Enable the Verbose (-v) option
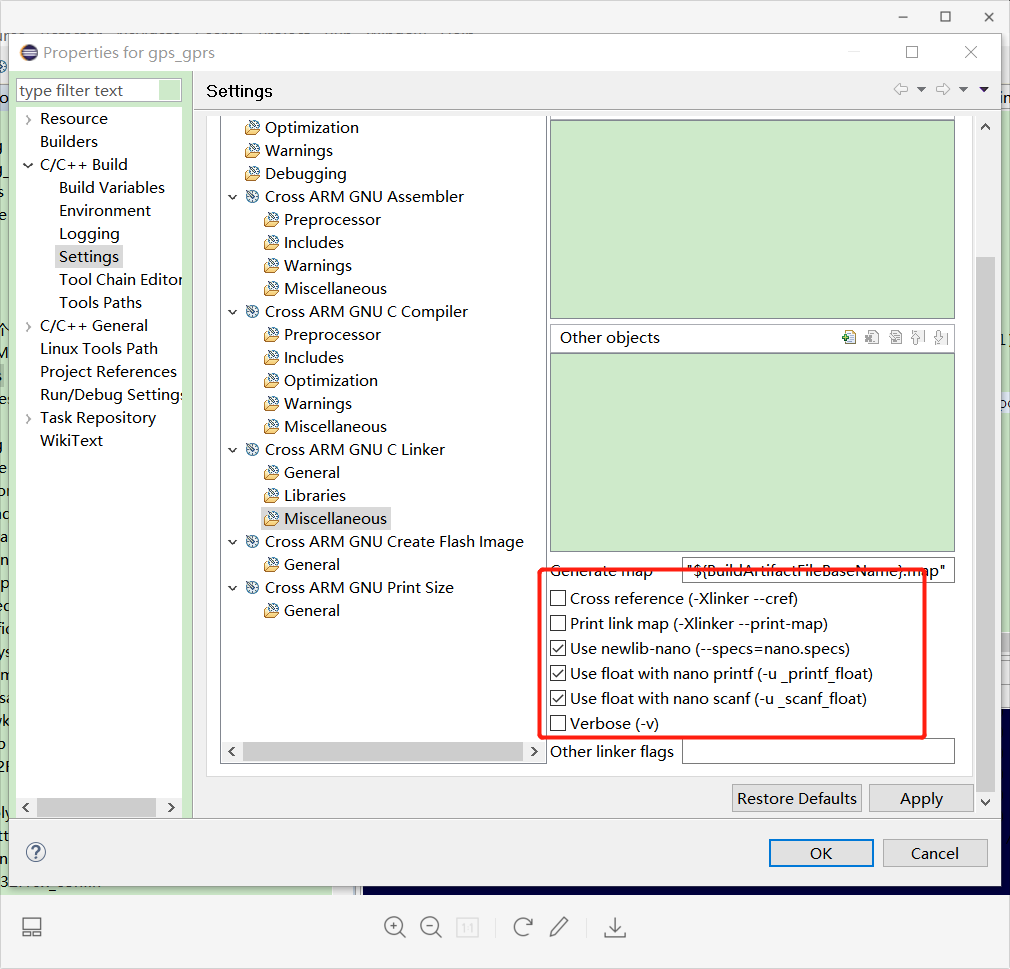Screen dimensions: 1010x969 pos(559,723)
